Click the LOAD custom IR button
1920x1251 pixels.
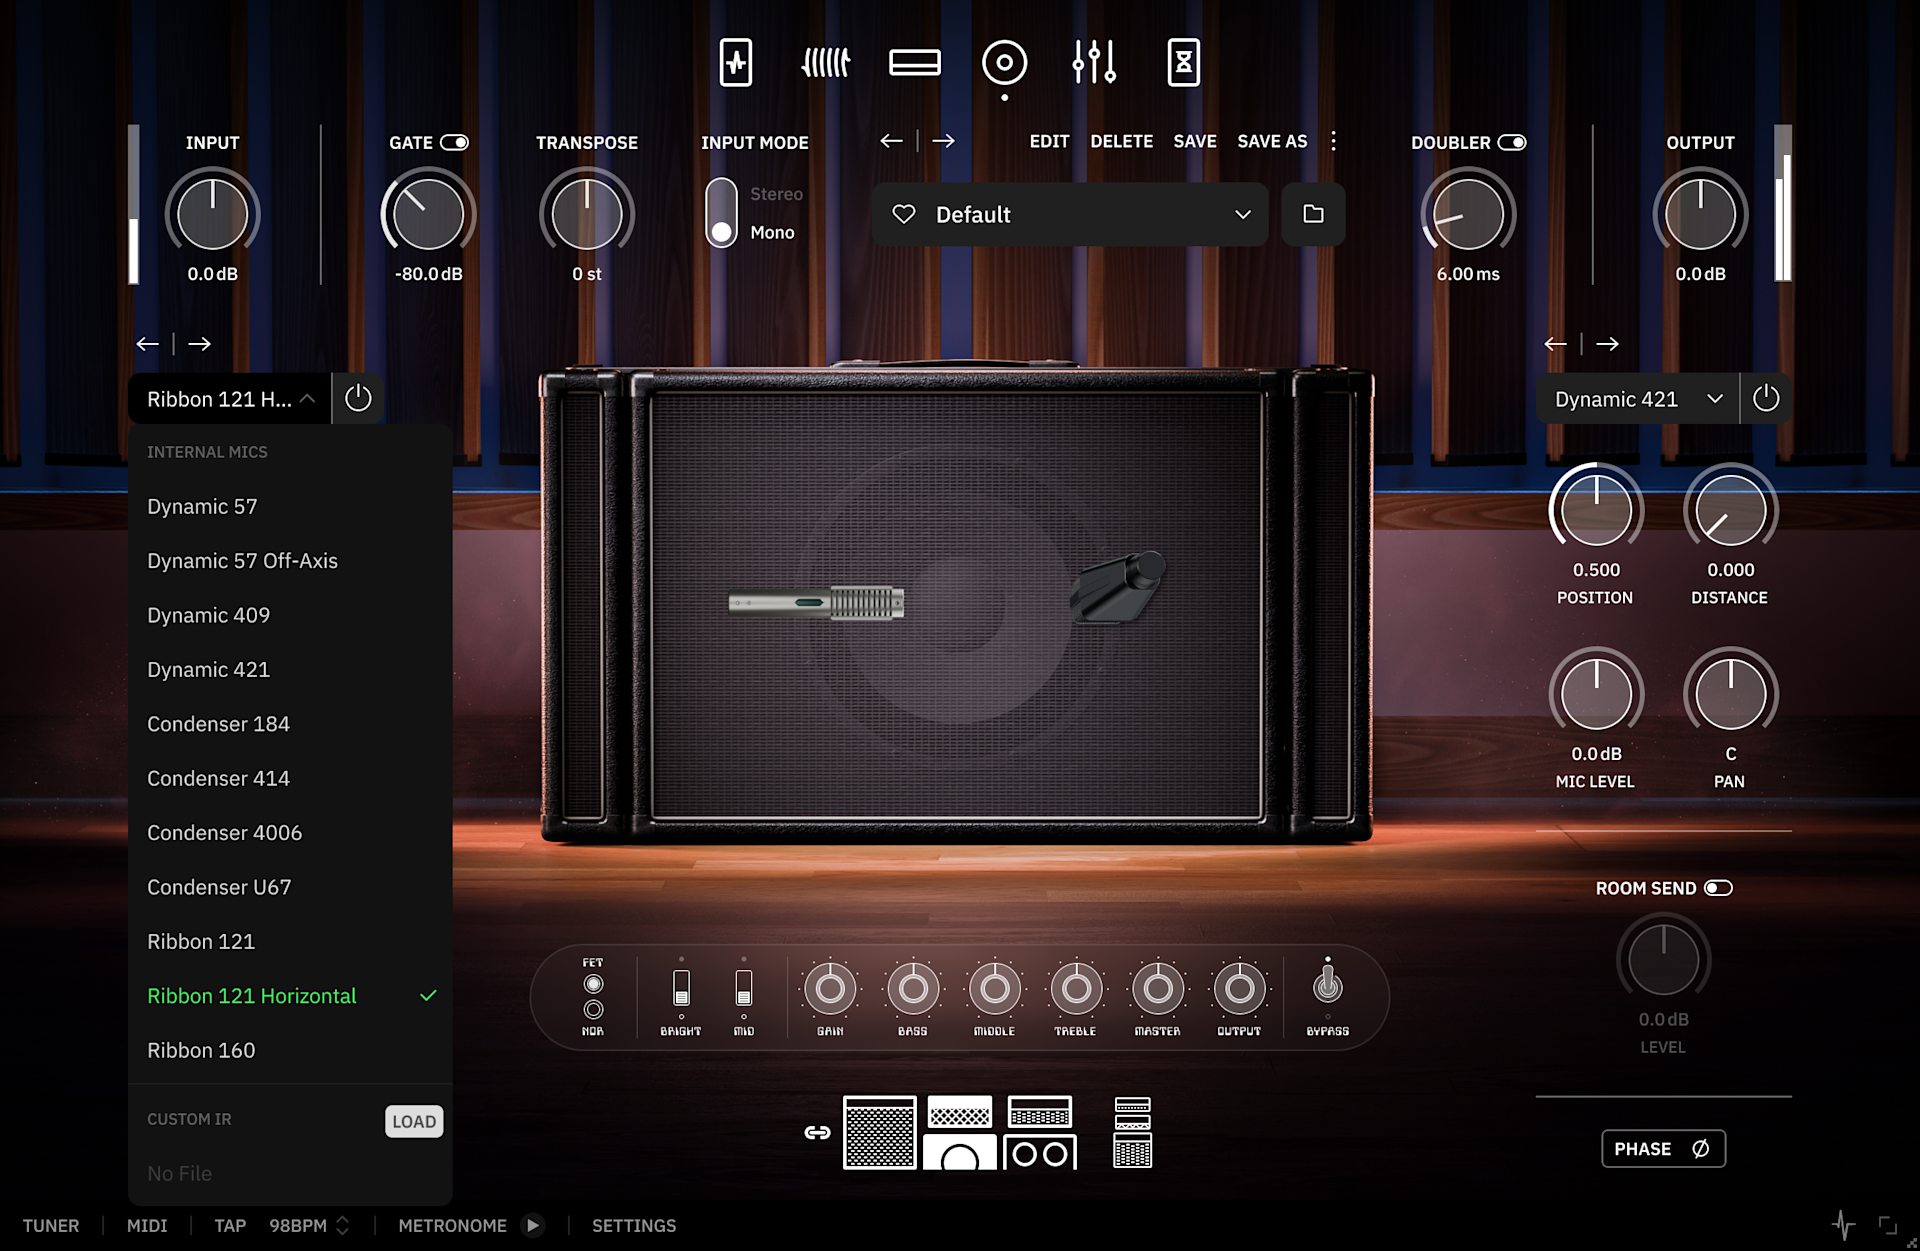413,1121
